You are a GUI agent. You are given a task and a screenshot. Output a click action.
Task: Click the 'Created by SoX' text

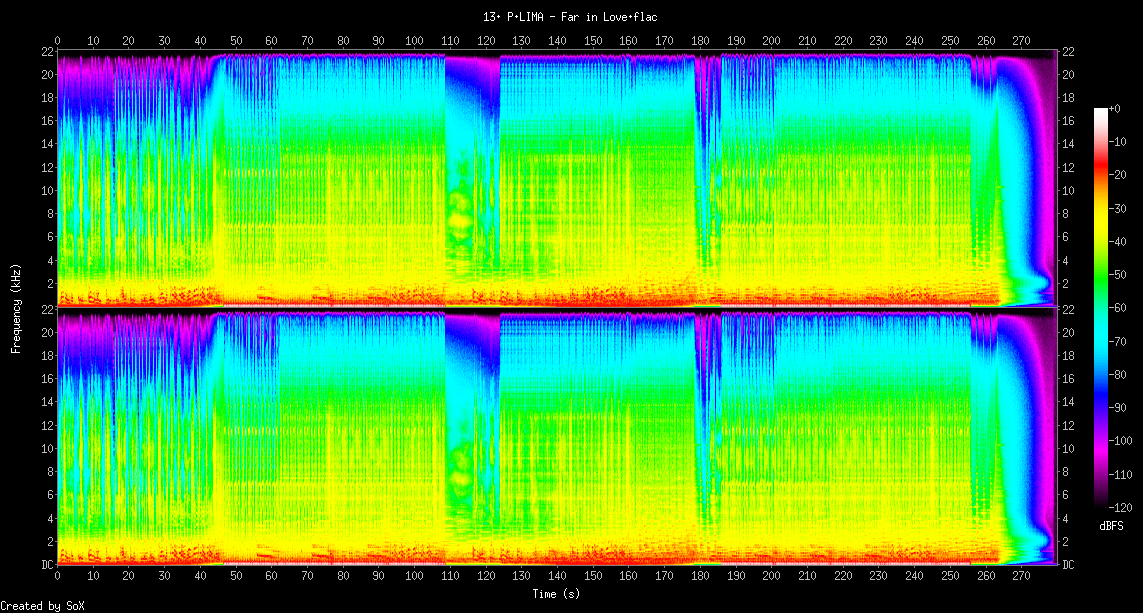(35, 606)
